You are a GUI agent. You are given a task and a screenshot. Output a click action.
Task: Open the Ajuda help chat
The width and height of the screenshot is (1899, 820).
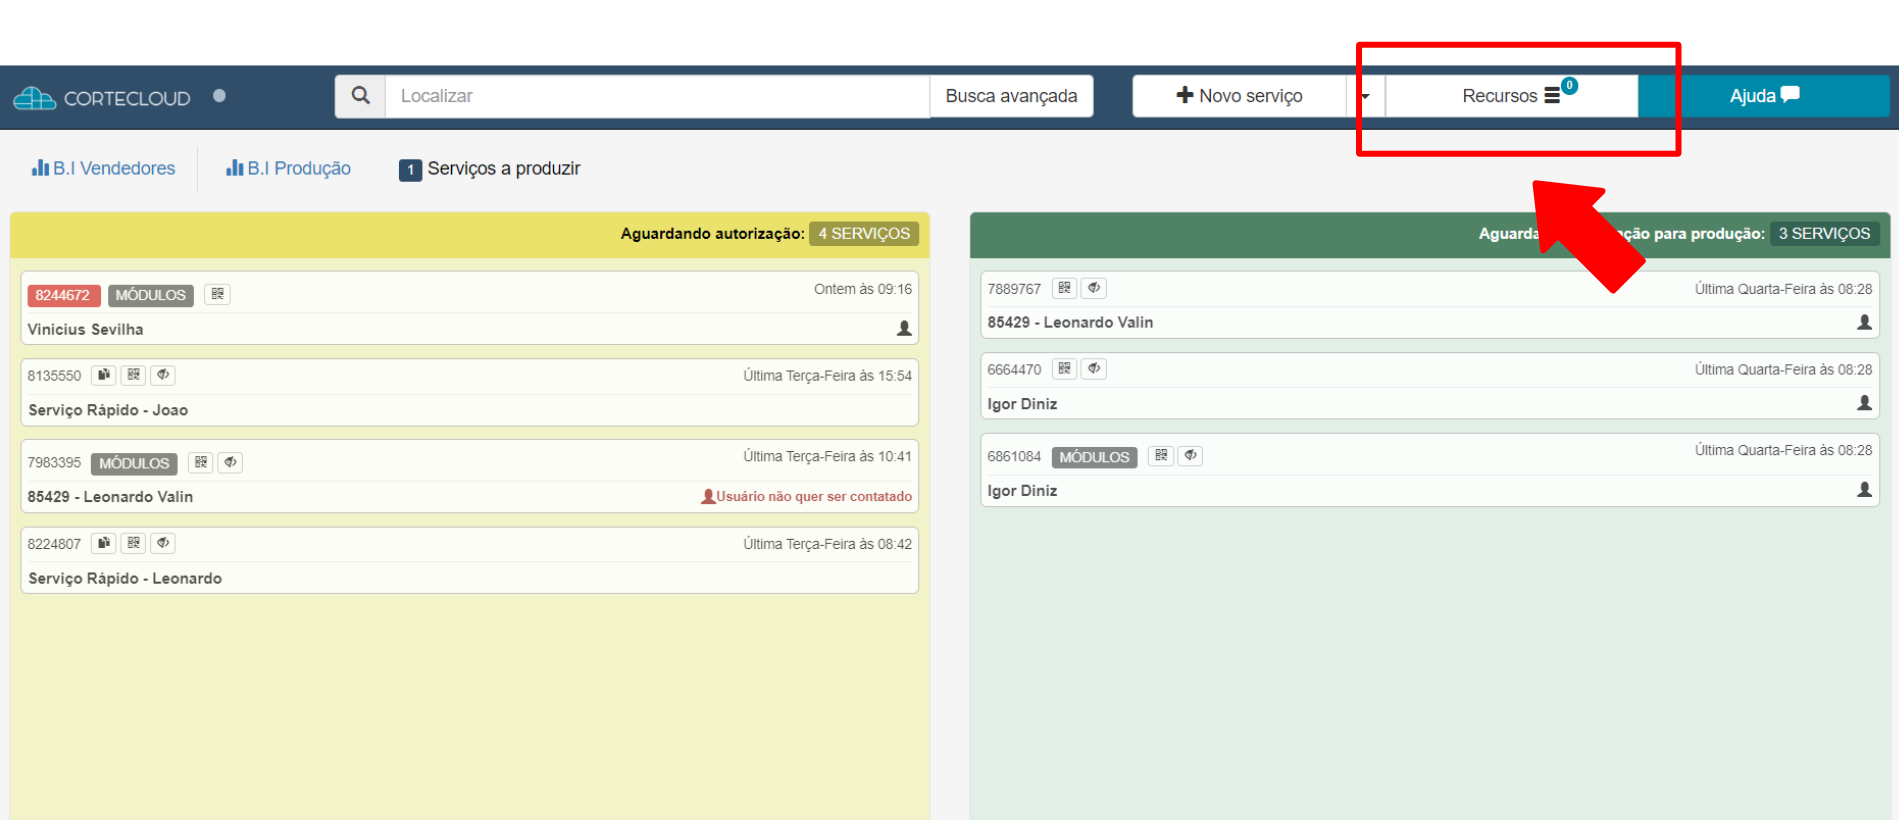[1764, 96]
